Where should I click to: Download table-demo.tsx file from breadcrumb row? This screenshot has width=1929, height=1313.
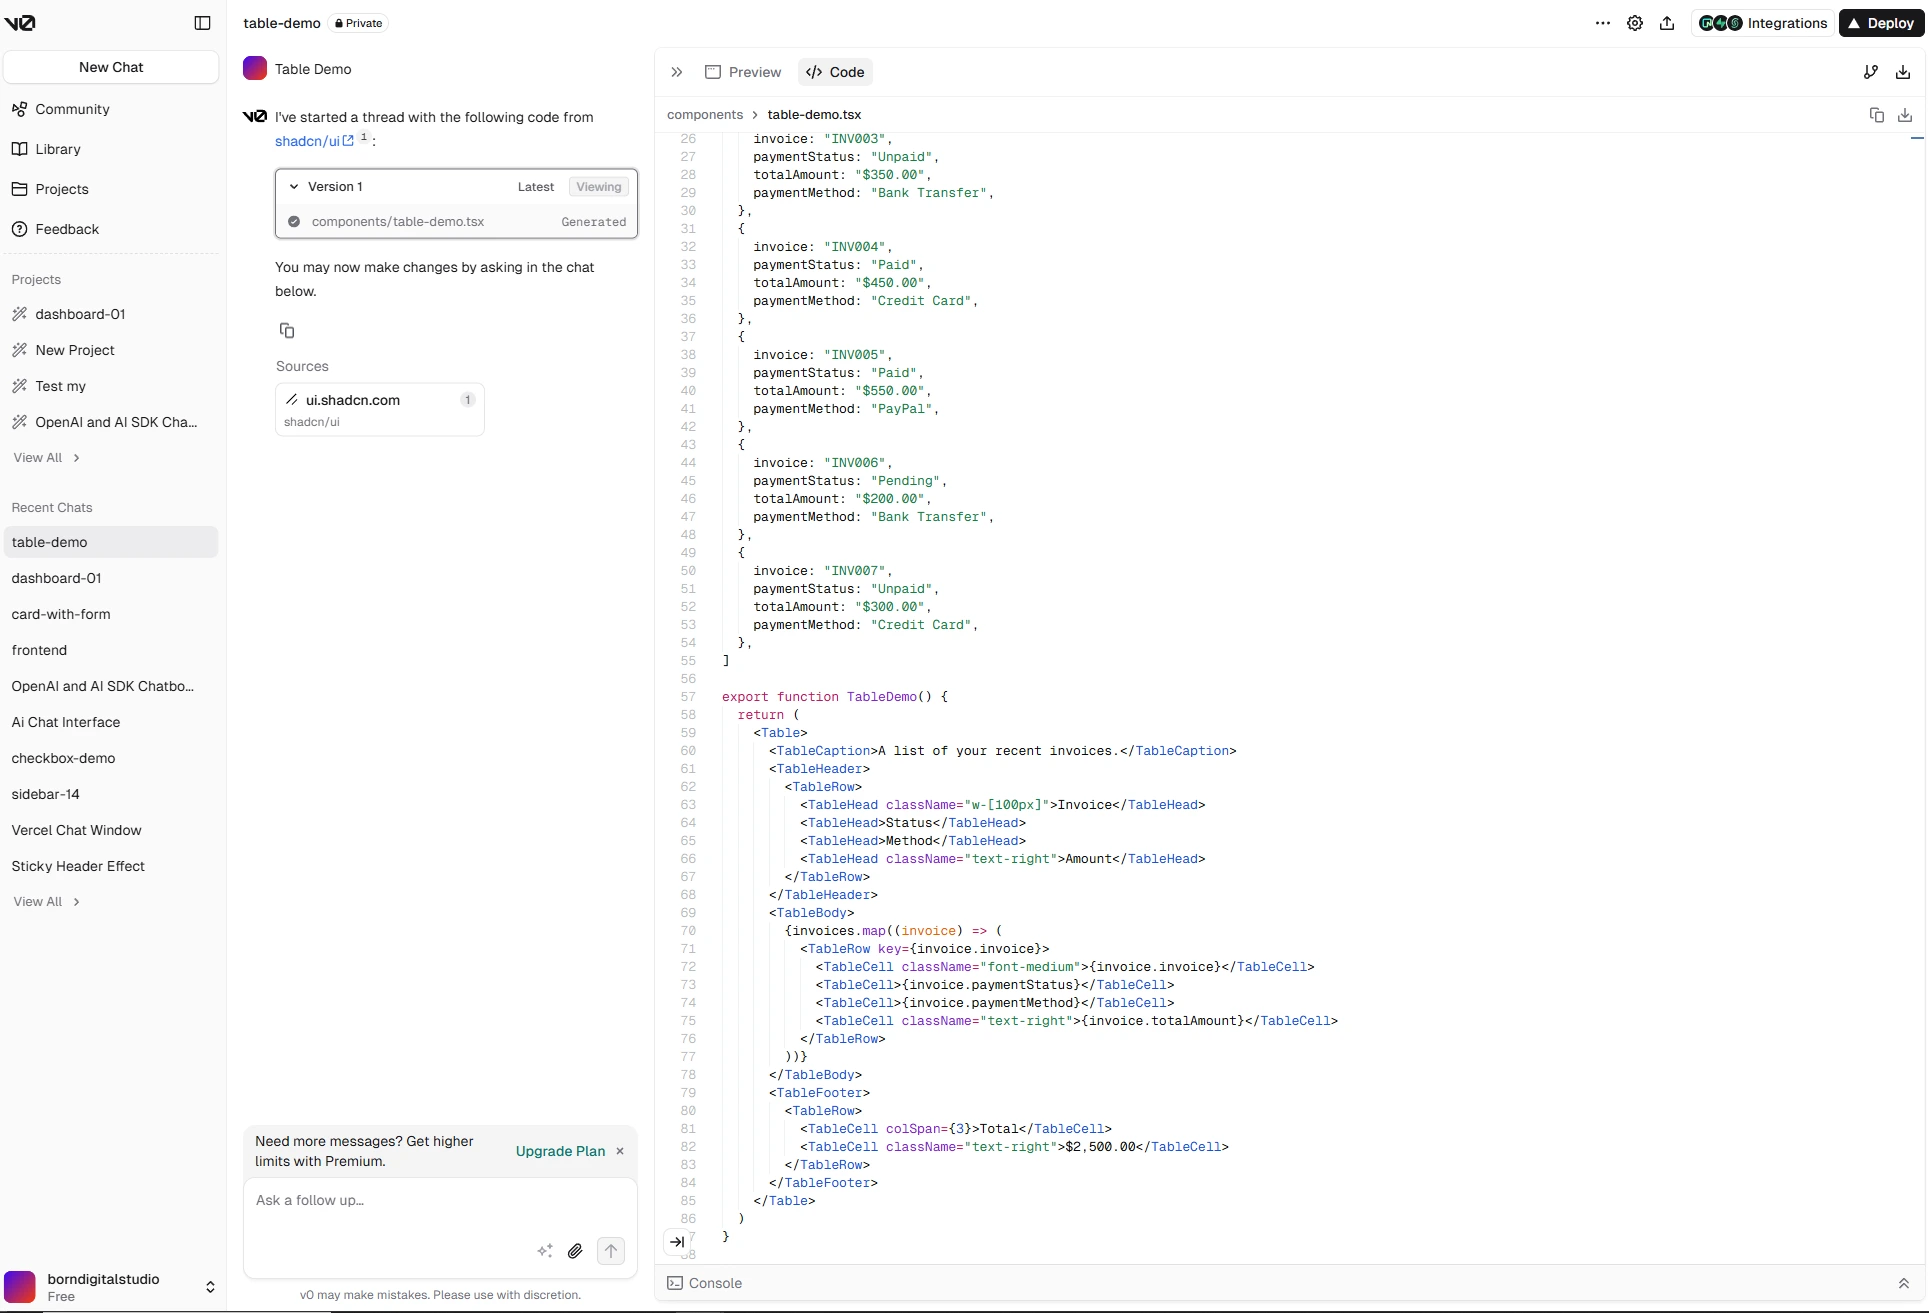click(x=1905, y=115)
